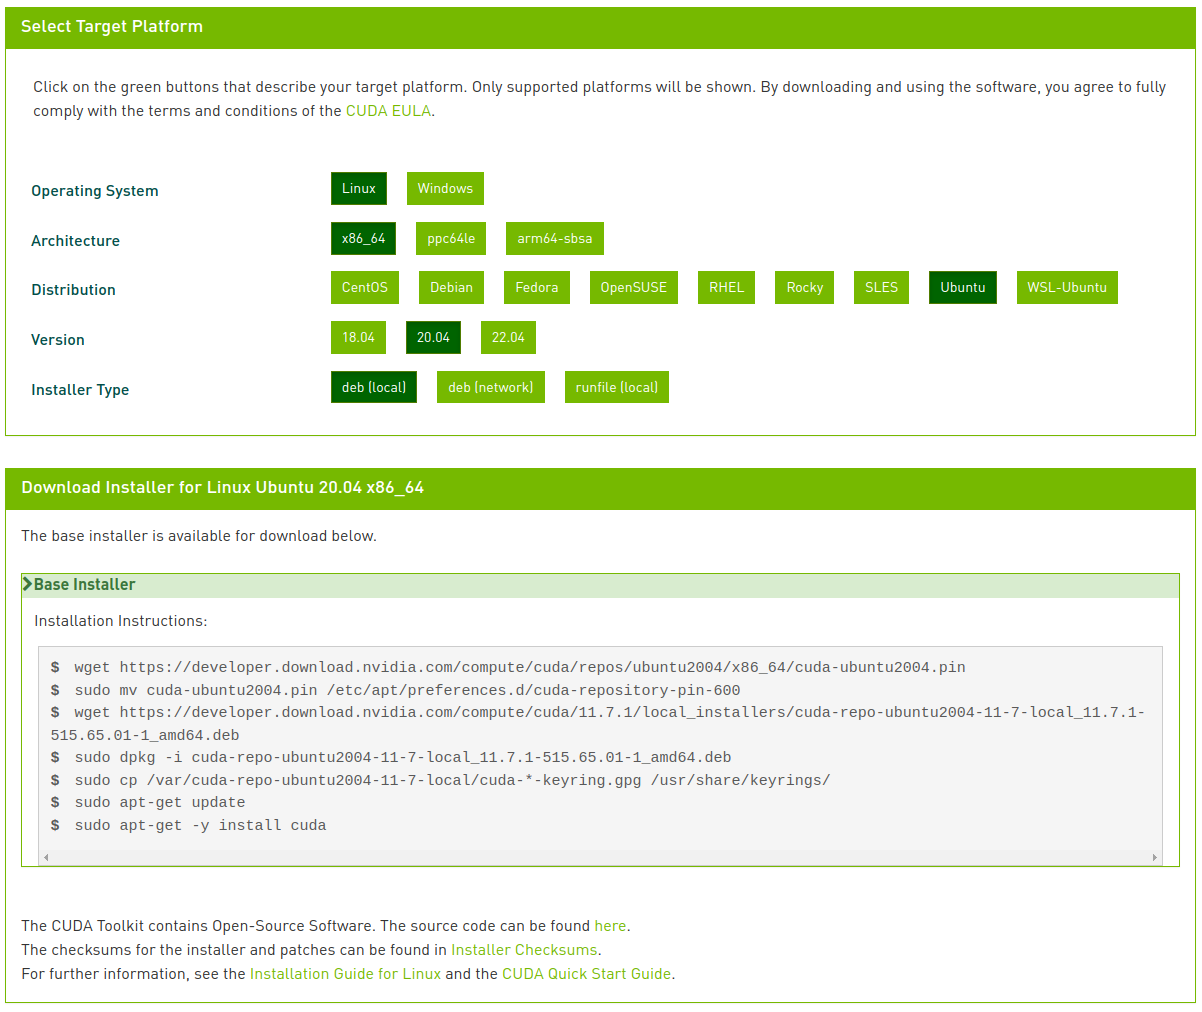Select SLES distribution
The height and width of the screenshot is (1012, 1202).
pos(882,287)
